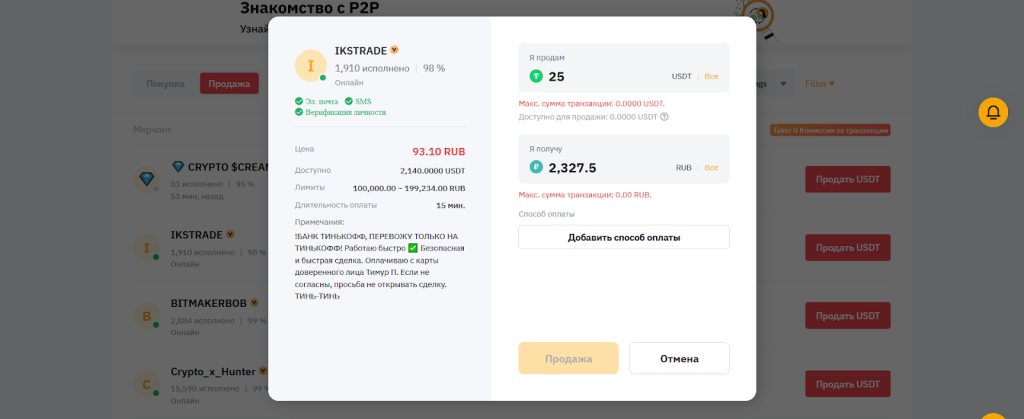
Task: Click the email verification check mark
Action: pos(299,101)
